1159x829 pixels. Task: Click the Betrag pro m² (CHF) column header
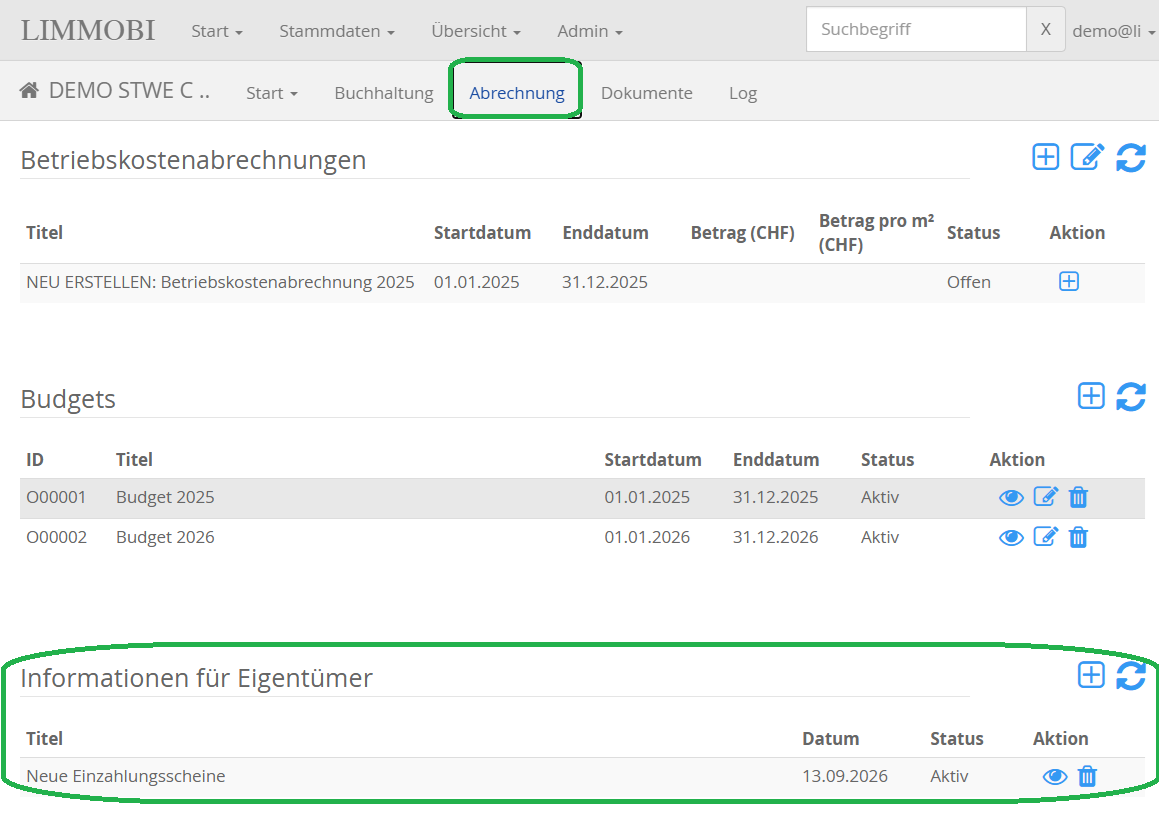point(877,233)
